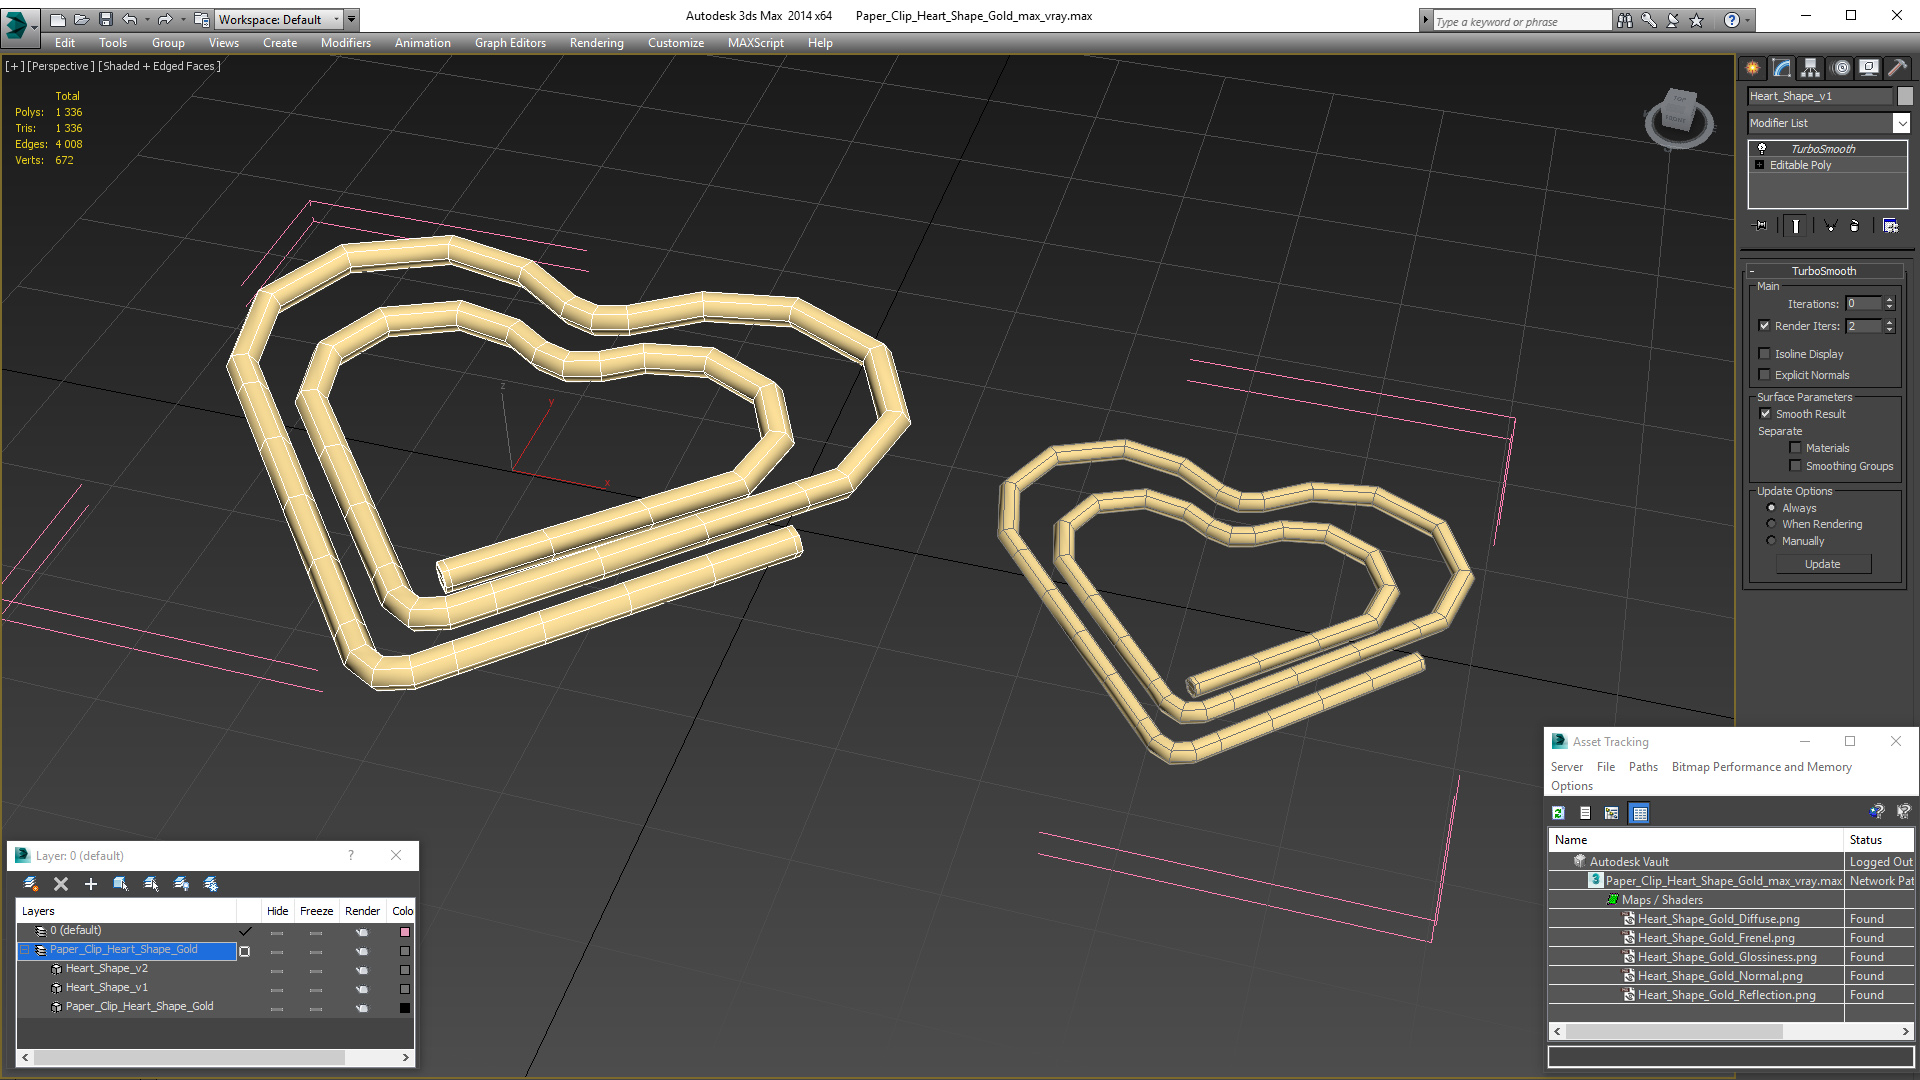The height and width of the screenshot is (1080, 1920).
Task: Collapse the Paper_Clip_Heart_Shape_Gold layer tree
Action: pyautogui.click(x=26, y=950)
